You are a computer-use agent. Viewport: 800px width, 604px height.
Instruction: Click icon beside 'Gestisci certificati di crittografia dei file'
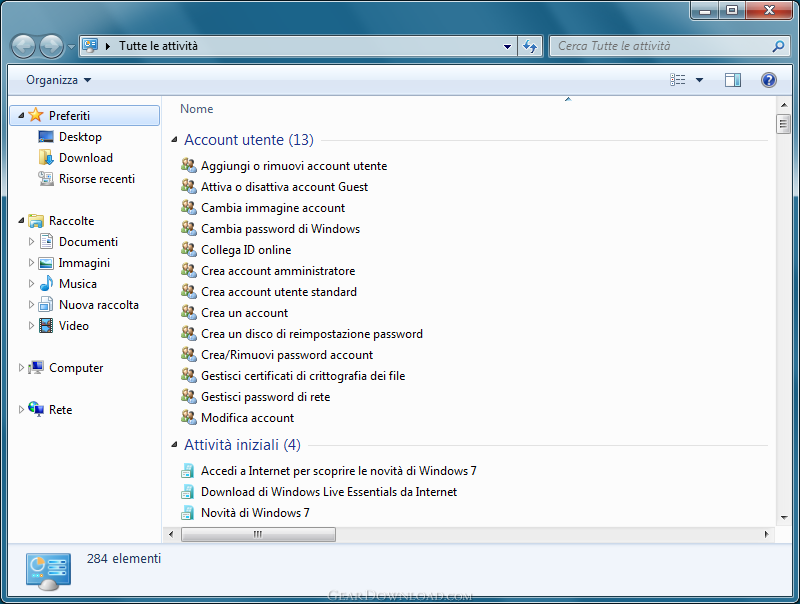click(x=189, y=375)
